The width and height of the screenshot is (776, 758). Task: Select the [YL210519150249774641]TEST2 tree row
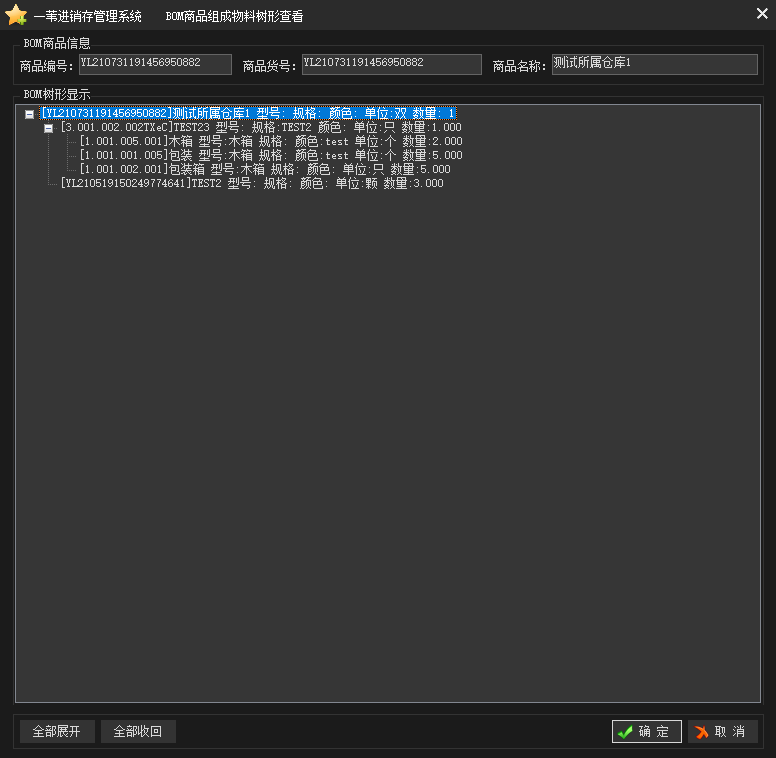pos(252,184)
